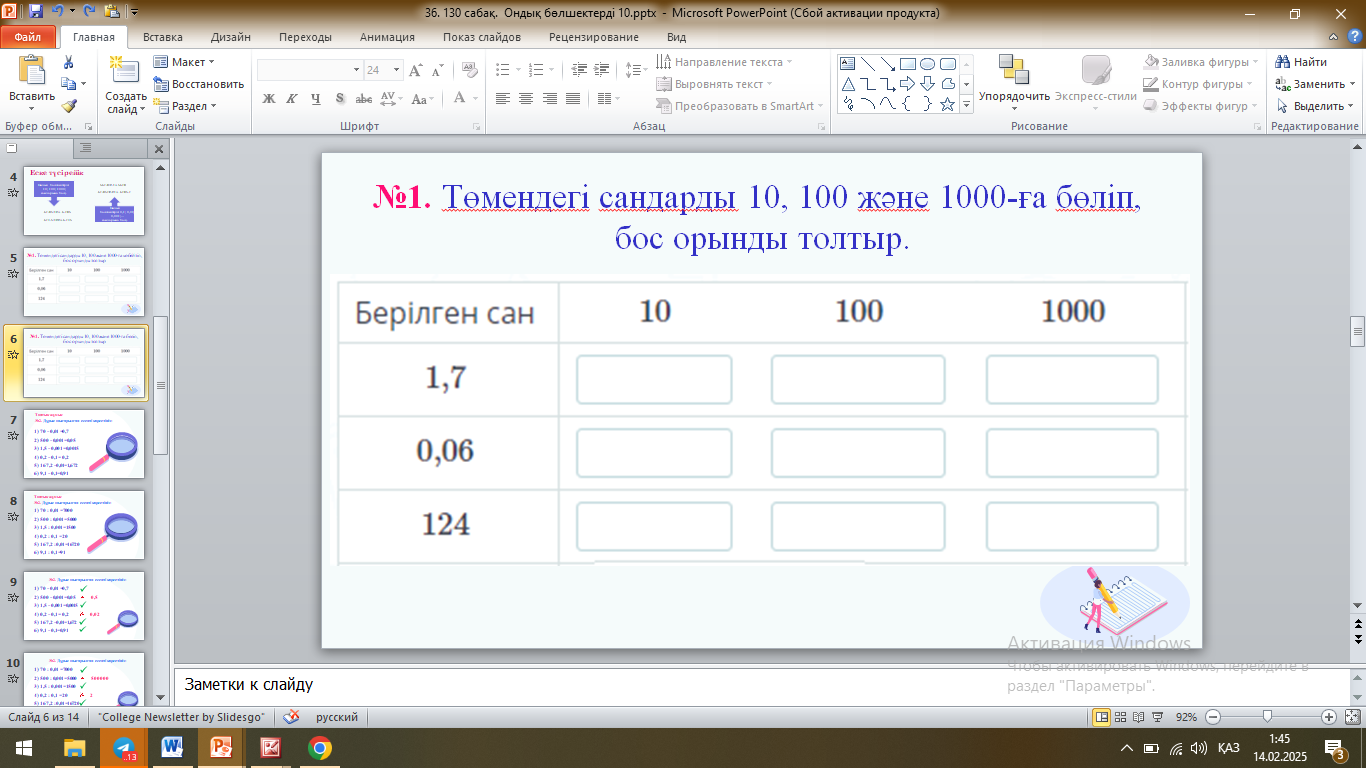Image resolution: width=1366 pixels, height=768 pixels.
Task: Click the Заменить replace button
Action: coord(1311,84)
